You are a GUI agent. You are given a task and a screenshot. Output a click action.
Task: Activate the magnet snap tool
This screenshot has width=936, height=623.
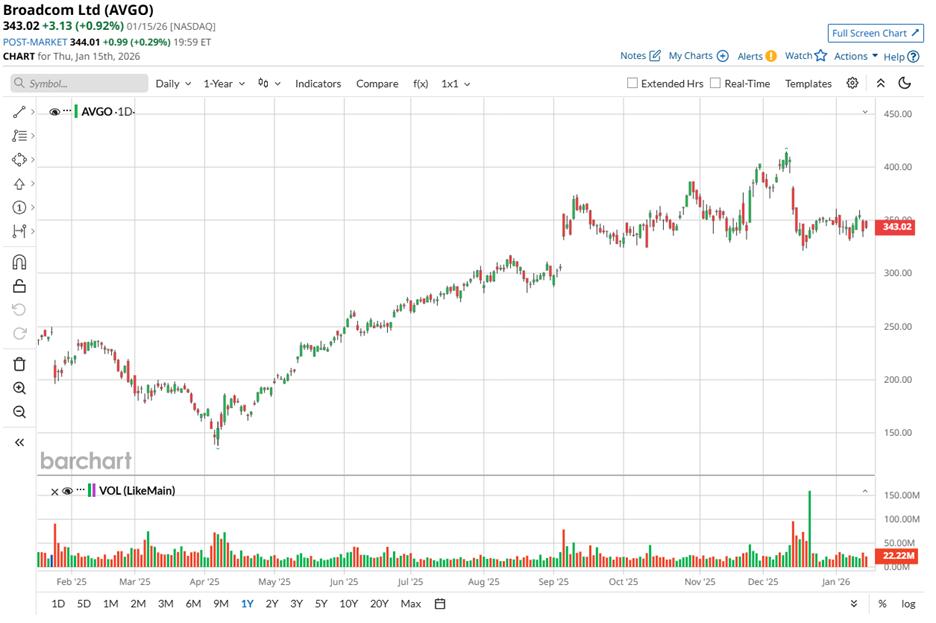click(19, 263)
